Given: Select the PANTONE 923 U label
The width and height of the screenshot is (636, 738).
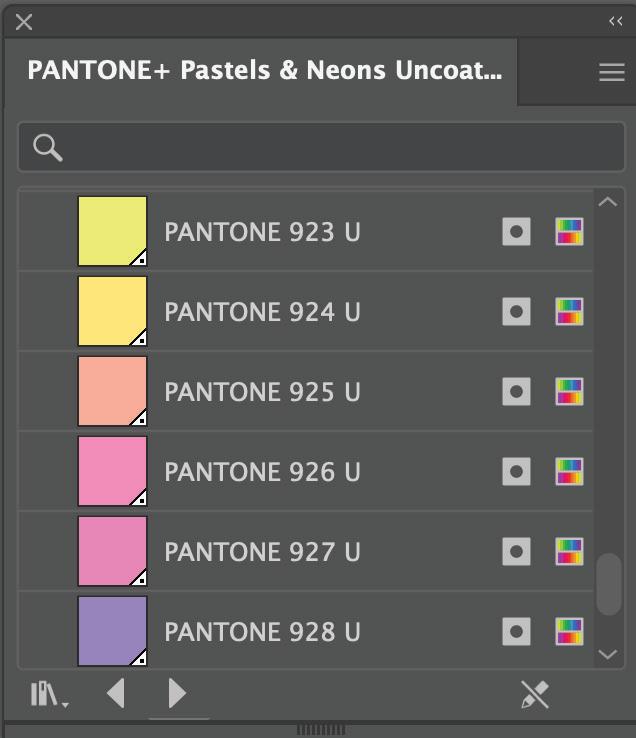Looking at the screenshot, I should click(x=262, y=232).
